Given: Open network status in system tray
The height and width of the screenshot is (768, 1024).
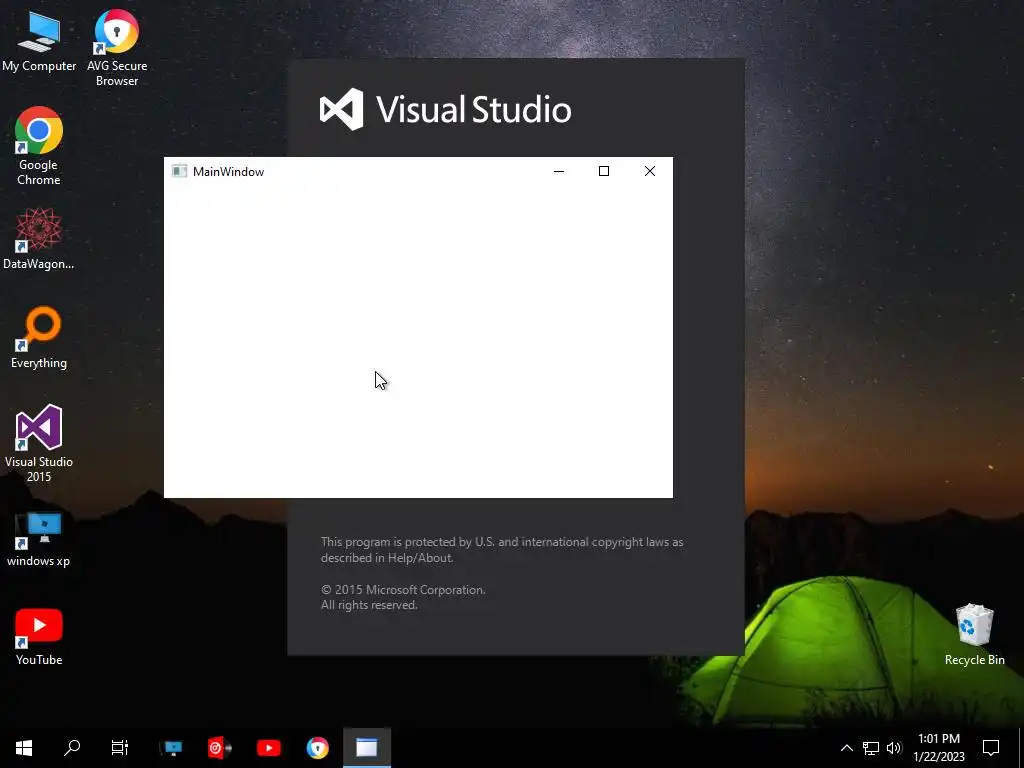Looking at the screenshot, I should tap(871, 748).
